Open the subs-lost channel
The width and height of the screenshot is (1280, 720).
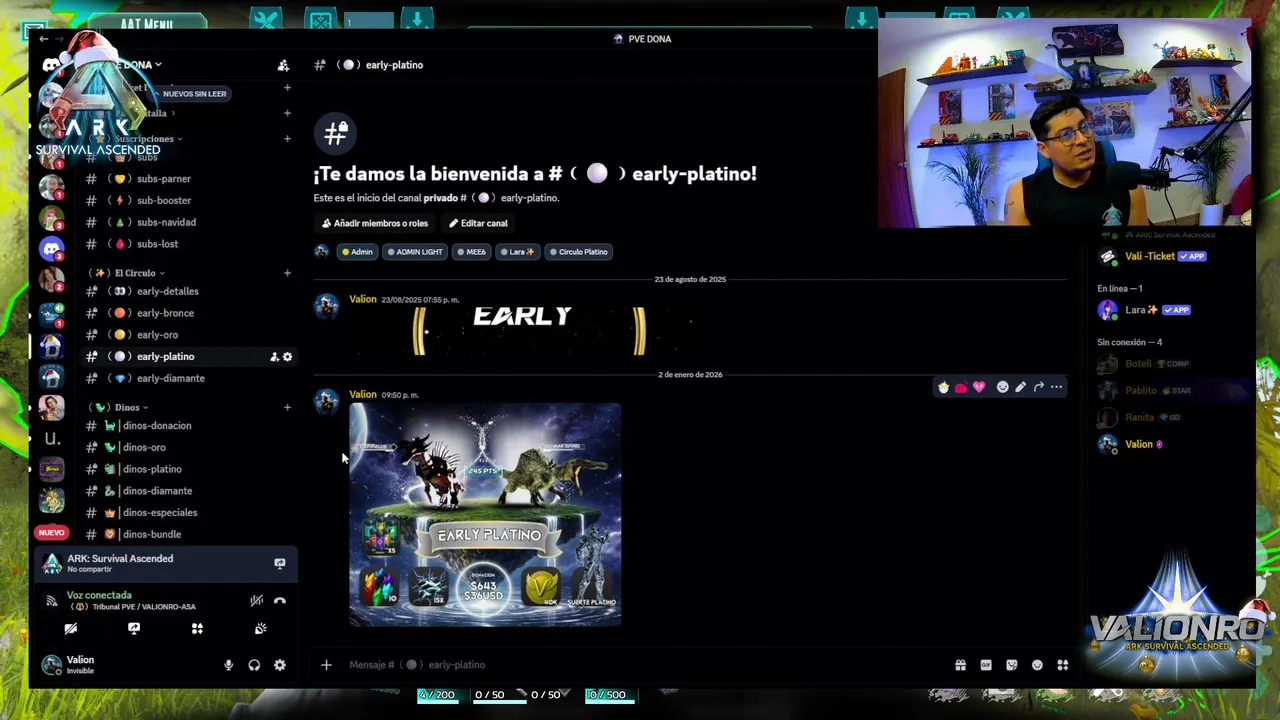[188, 244]
